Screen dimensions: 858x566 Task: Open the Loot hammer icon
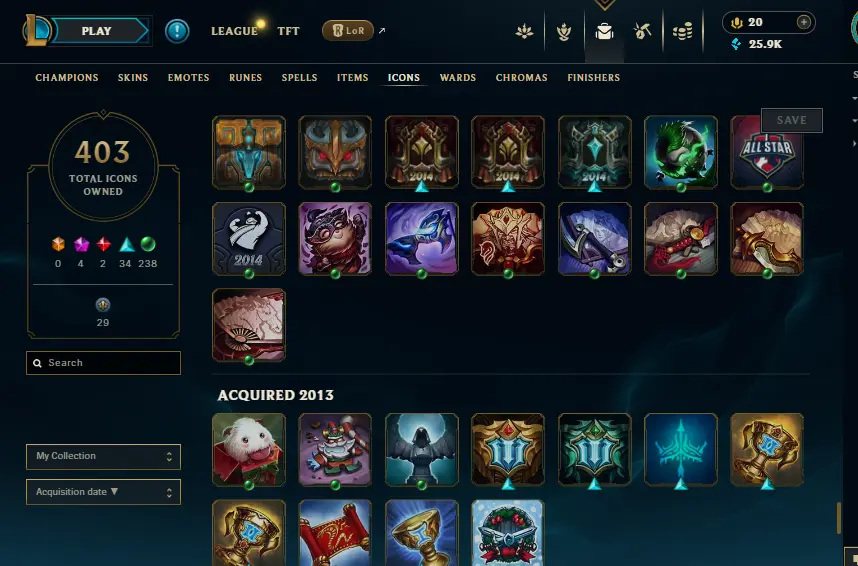click(642, 31)
